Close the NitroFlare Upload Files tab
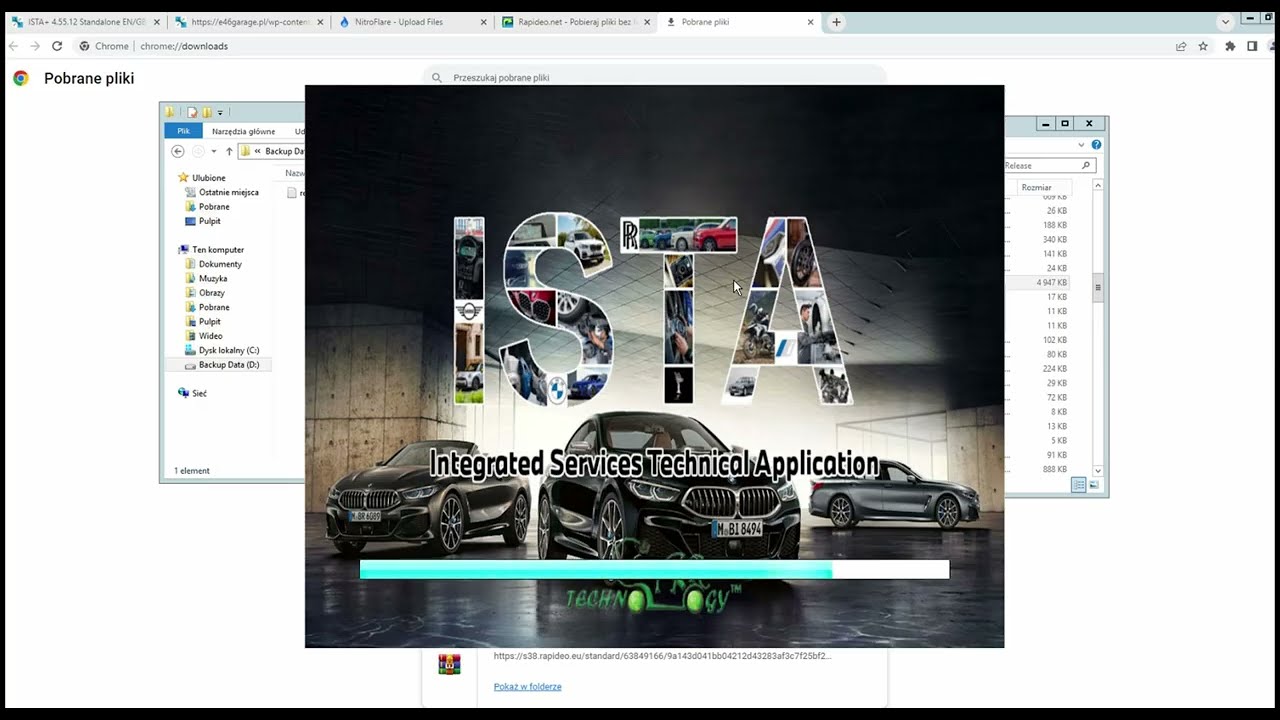The width and height of the screenshot is (1280, 720). point(484,22)
